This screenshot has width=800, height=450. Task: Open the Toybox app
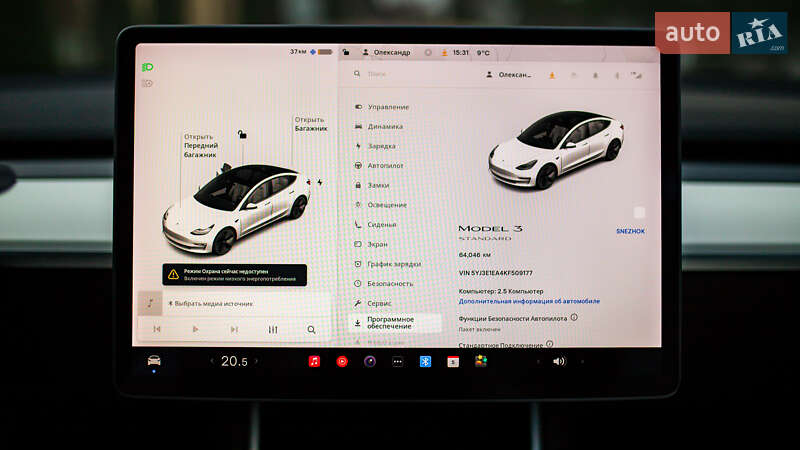(481, 361)
